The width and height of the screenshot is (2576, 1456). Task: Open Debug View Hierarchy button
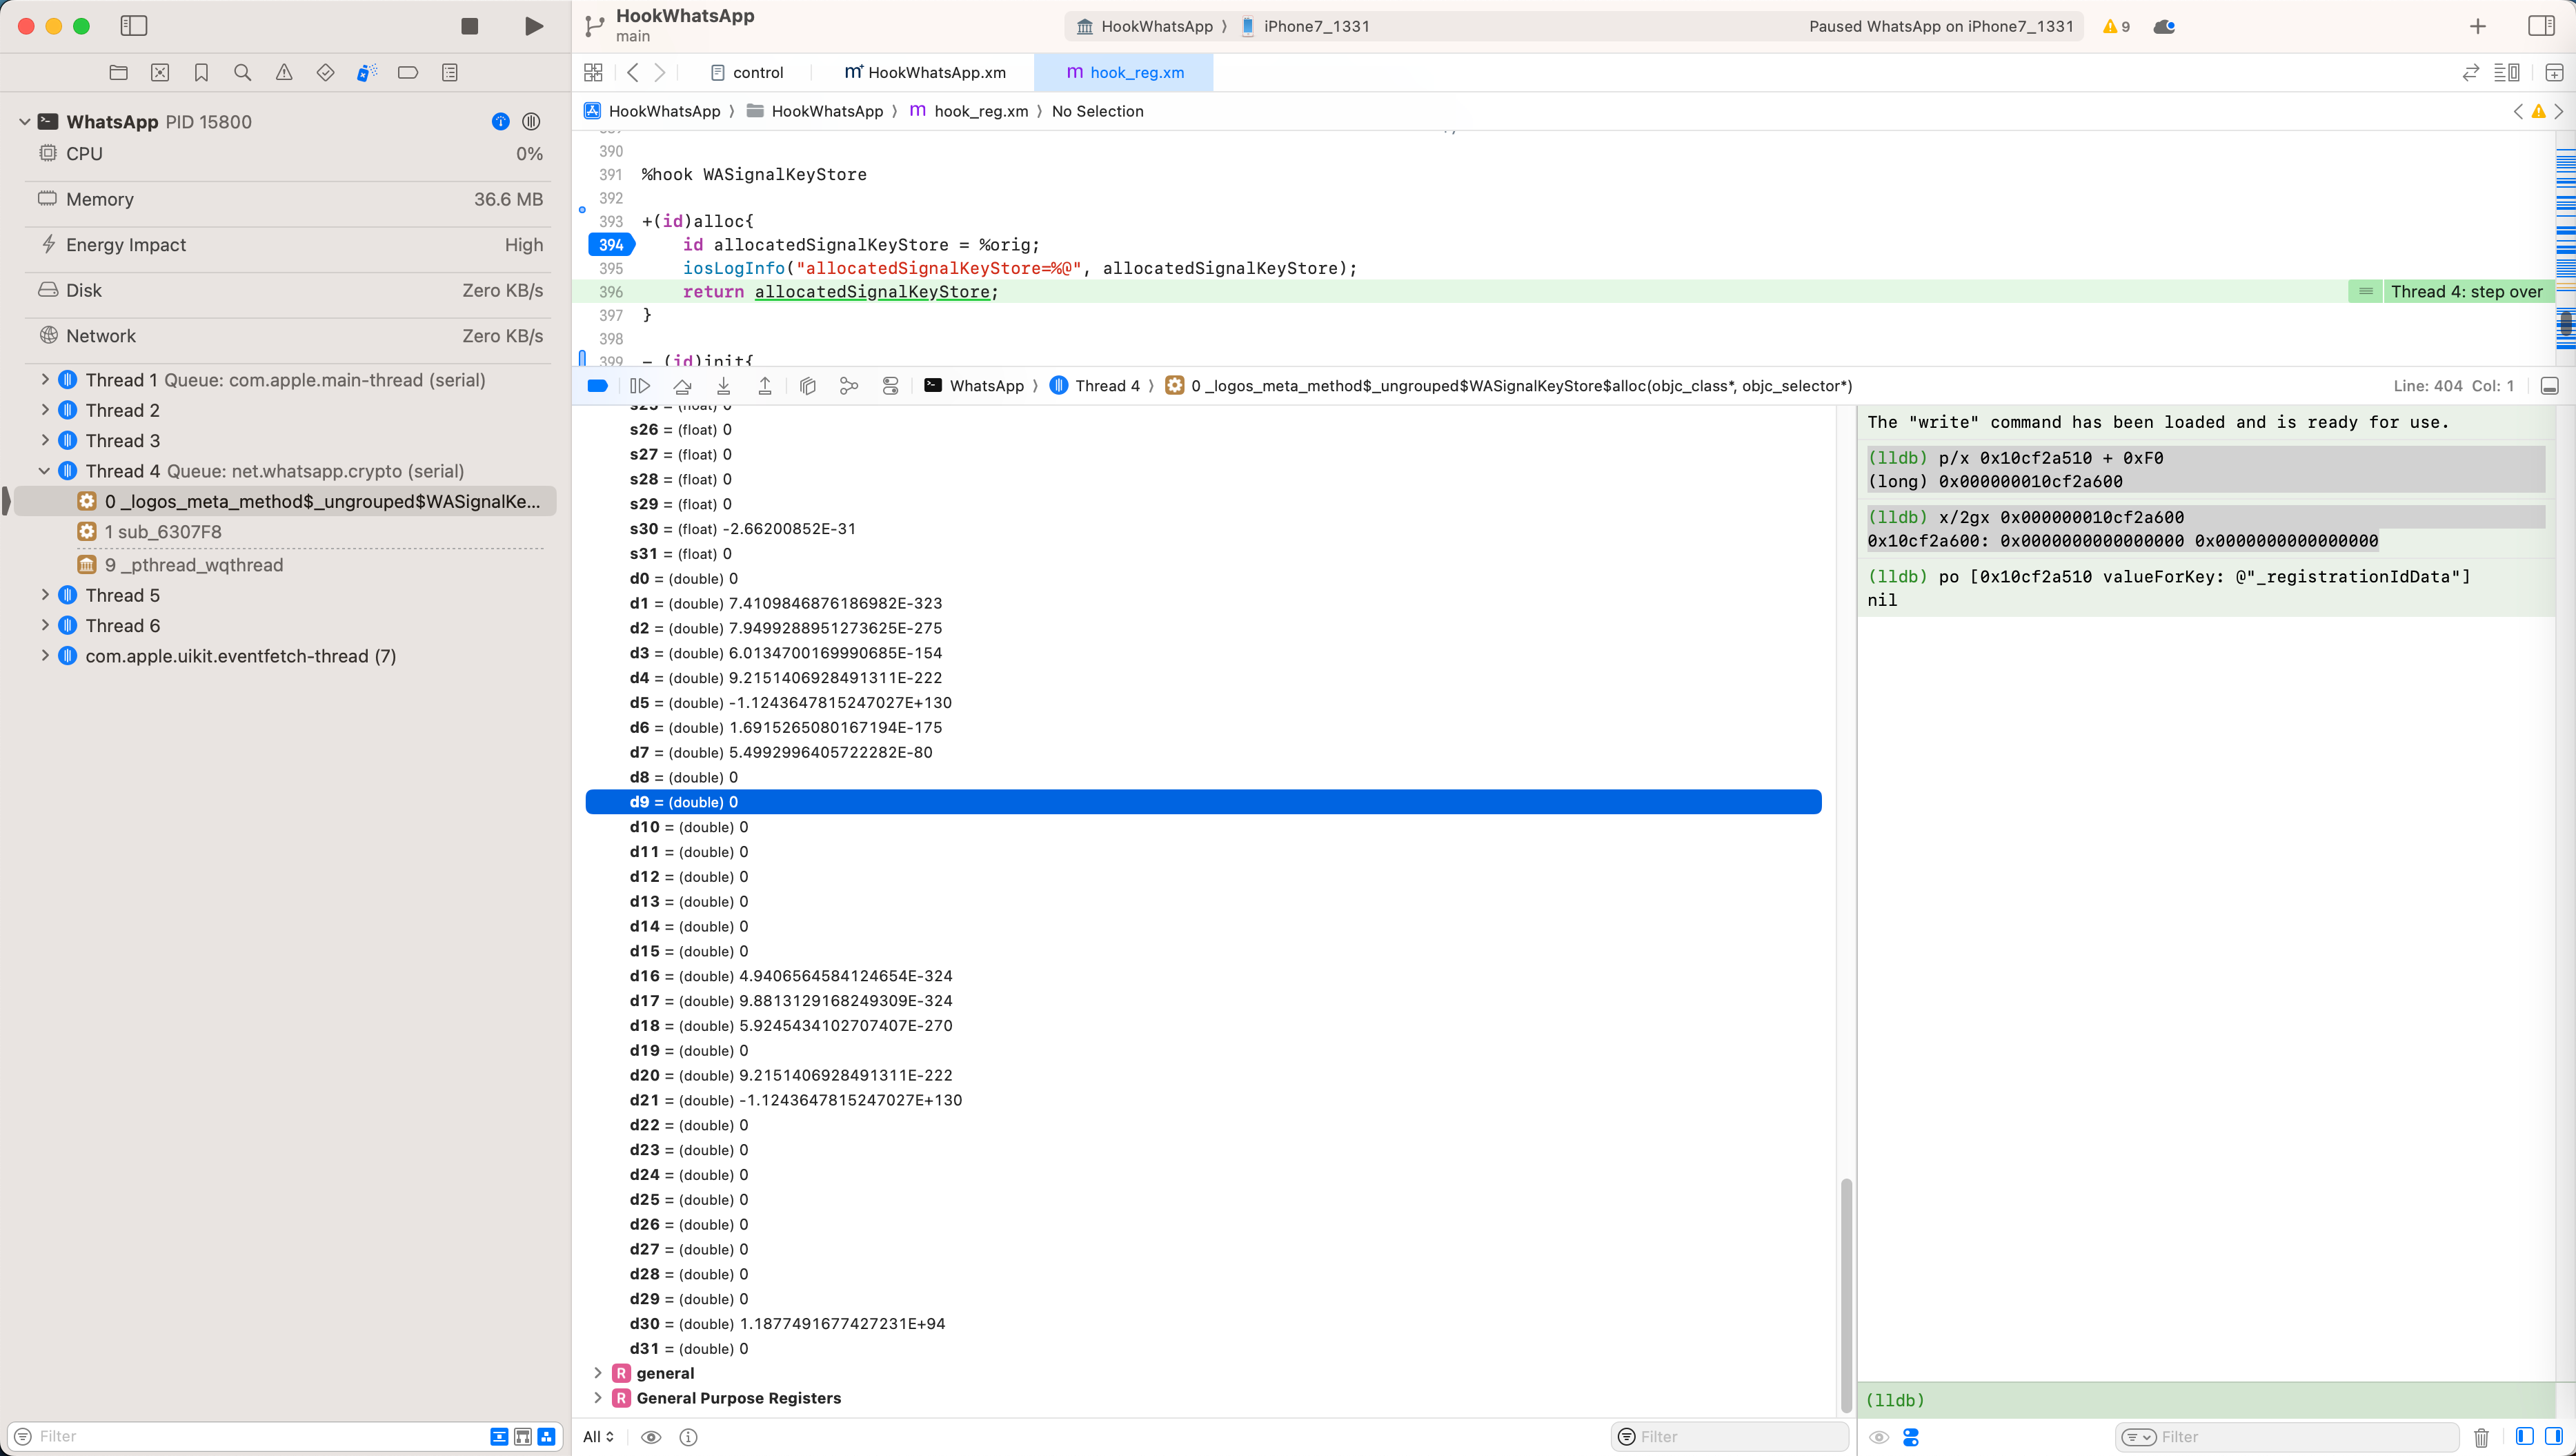pos(808,386)
